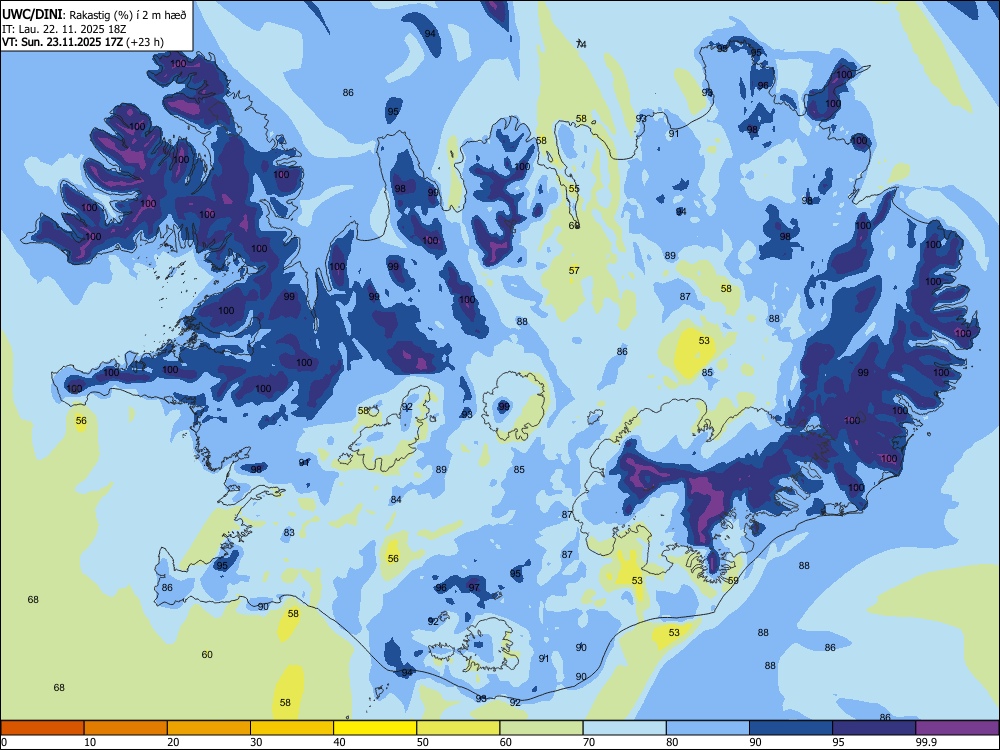Click the 70–80 light blue legend swatch
The width and height of the screenshot is (1000, 750).
coord(624,728)
